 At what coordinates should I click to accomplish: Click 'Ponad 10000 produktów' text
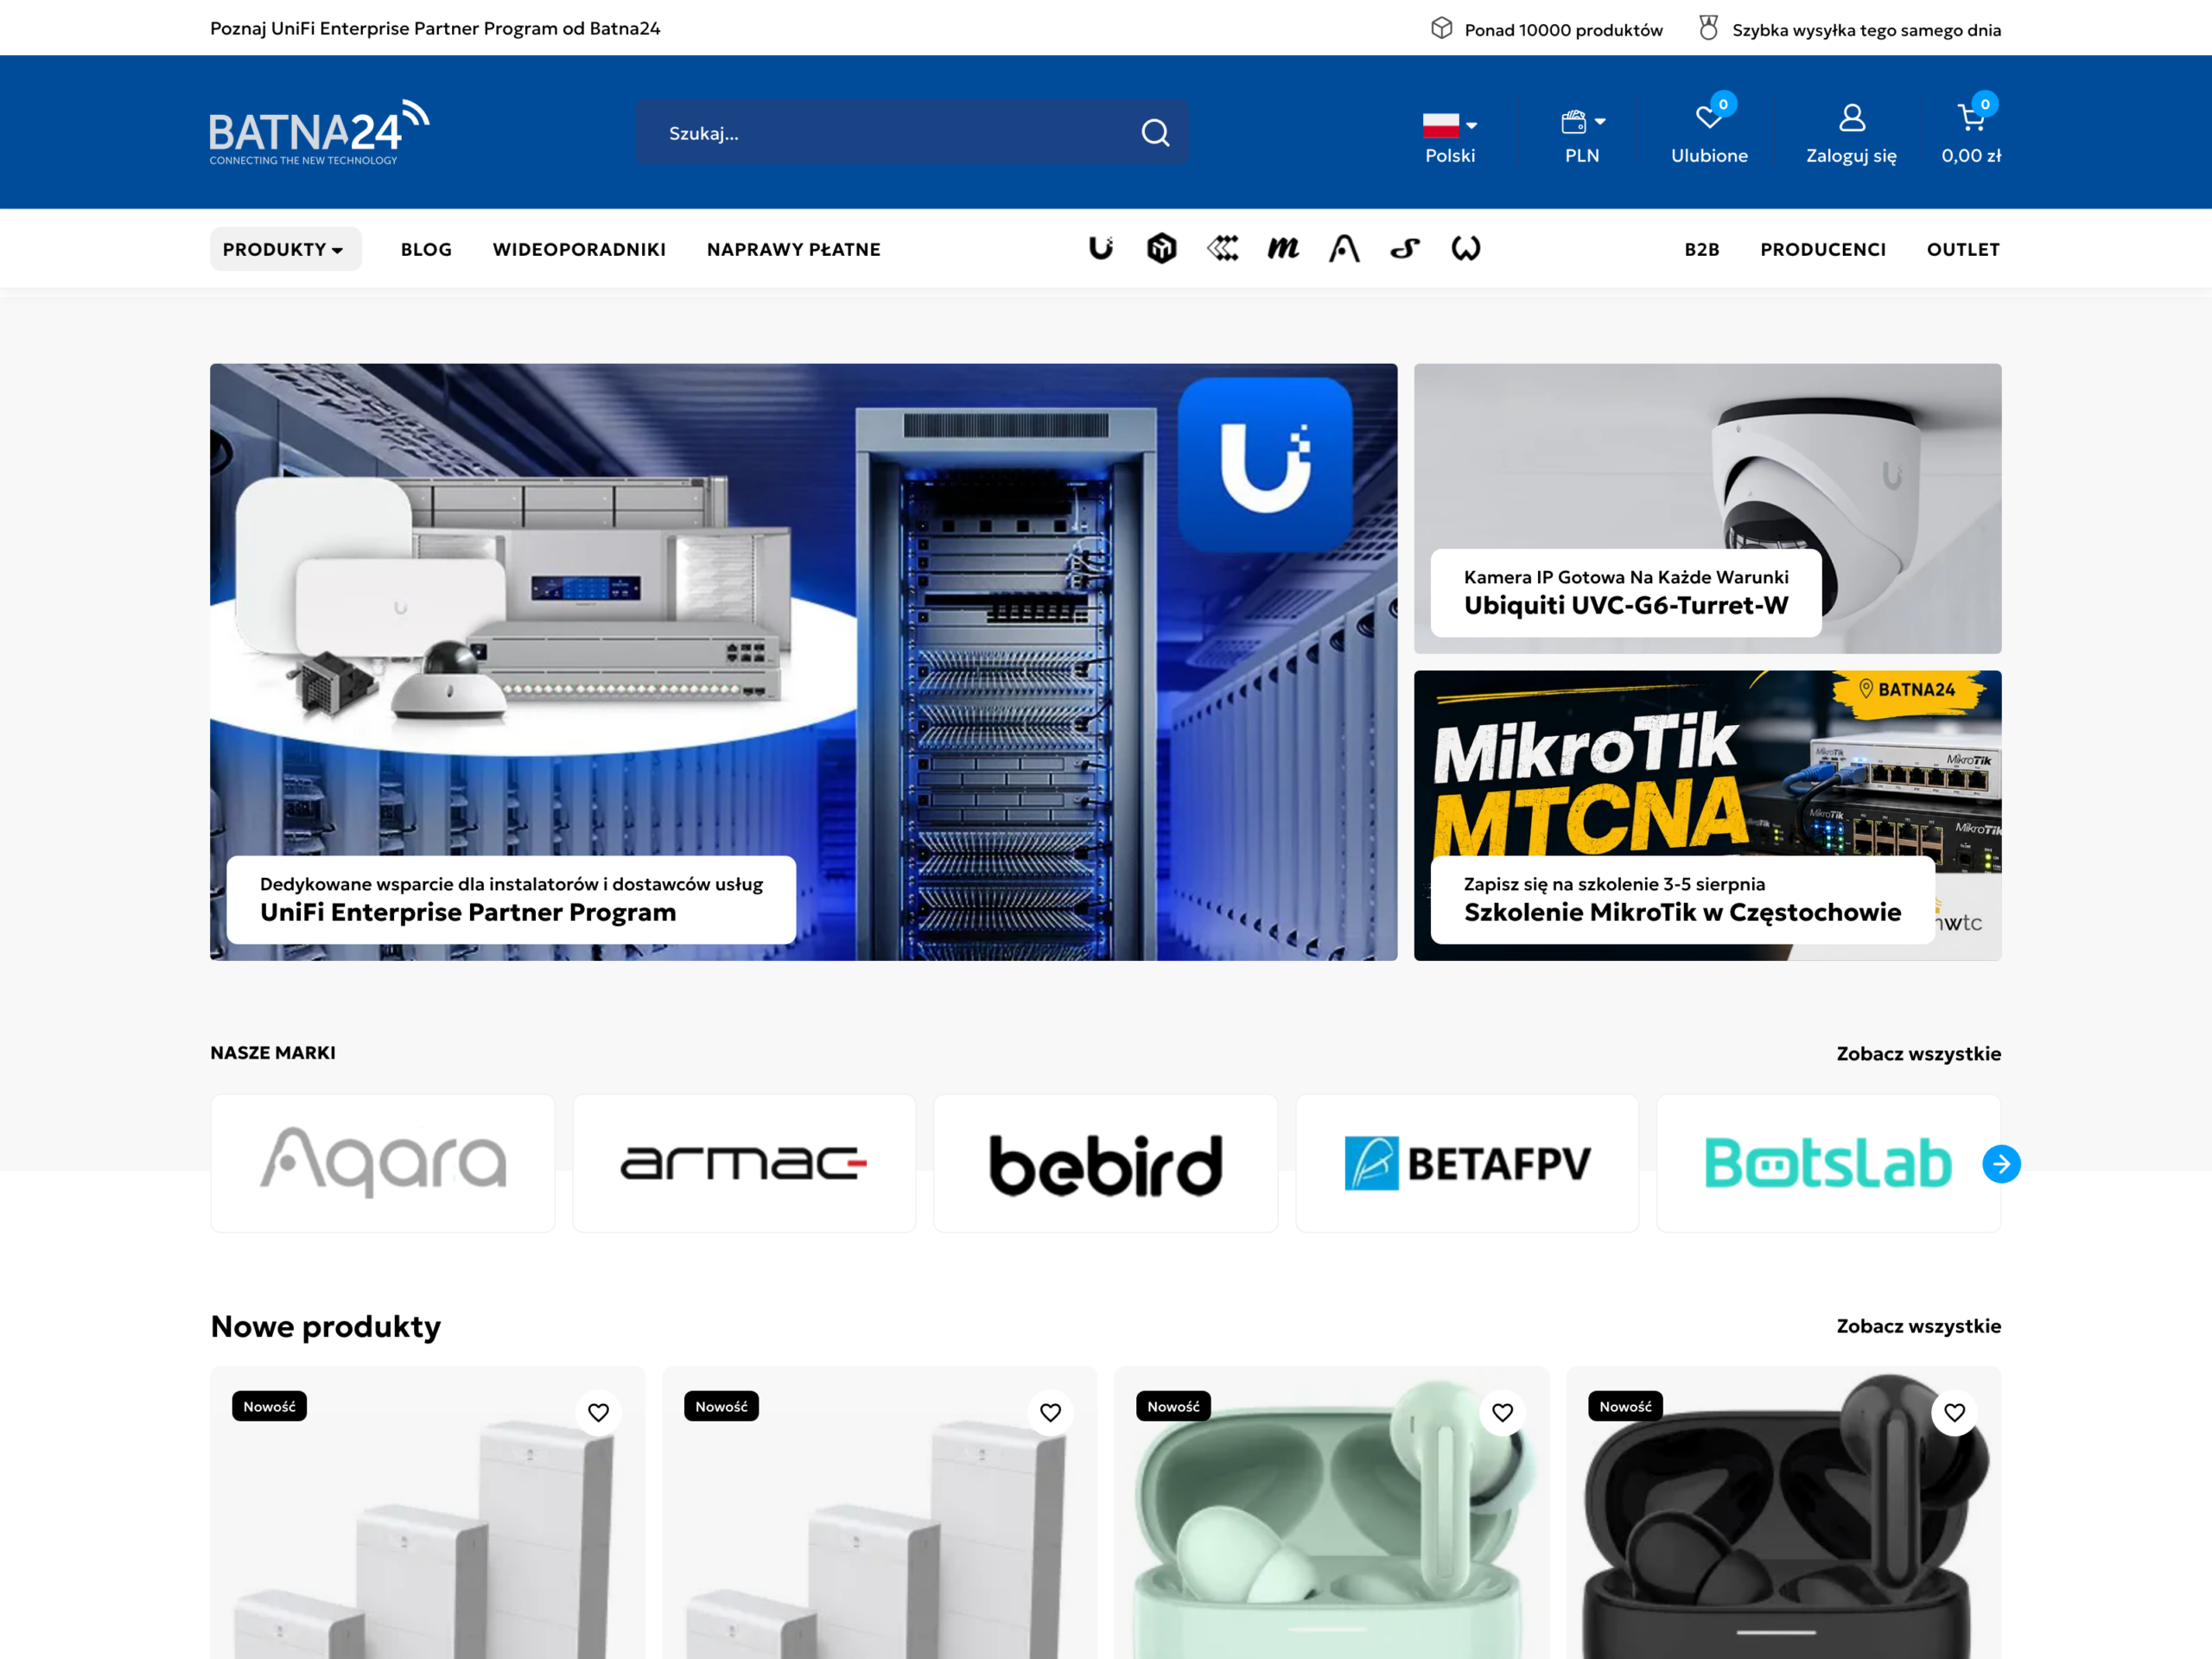pos(1563,30)
